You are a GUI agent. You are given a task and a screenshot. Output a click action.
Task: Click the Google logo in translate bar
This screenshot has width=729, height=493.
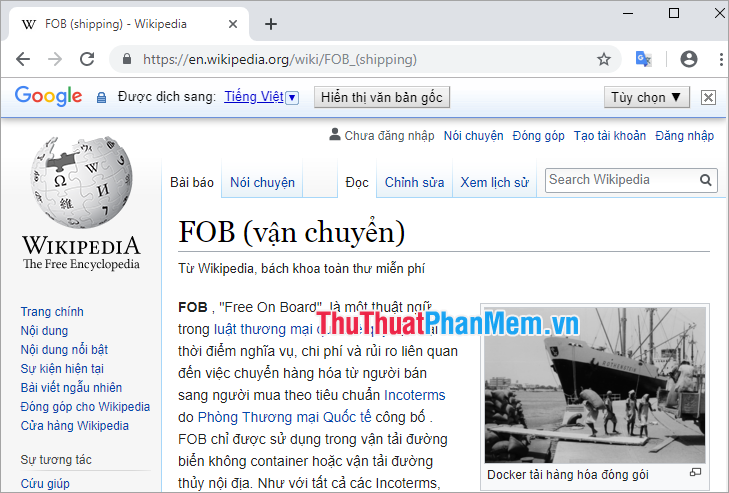coord(48,96)
